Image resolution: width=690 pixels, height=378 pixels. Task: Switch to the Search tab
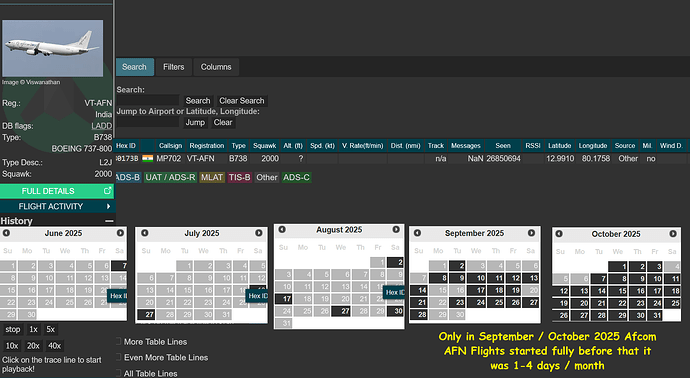[x=134, y=67]
